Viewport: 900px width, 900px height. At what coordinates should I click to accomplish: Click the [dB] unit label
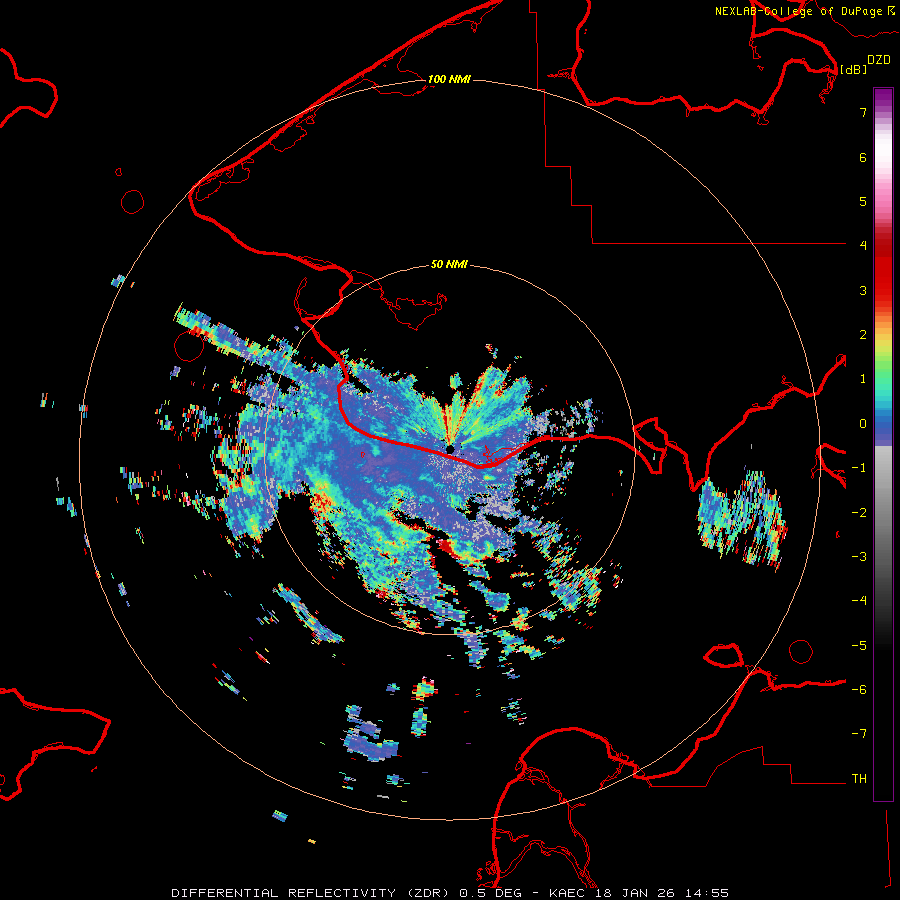(x=854, y=69)
